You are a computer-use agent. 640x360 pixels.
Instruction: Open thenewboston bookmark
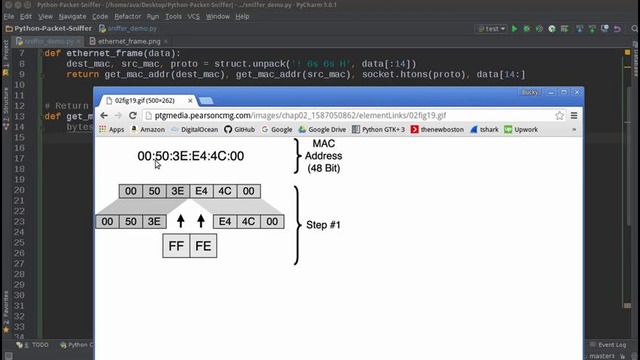tap(438, 129)
